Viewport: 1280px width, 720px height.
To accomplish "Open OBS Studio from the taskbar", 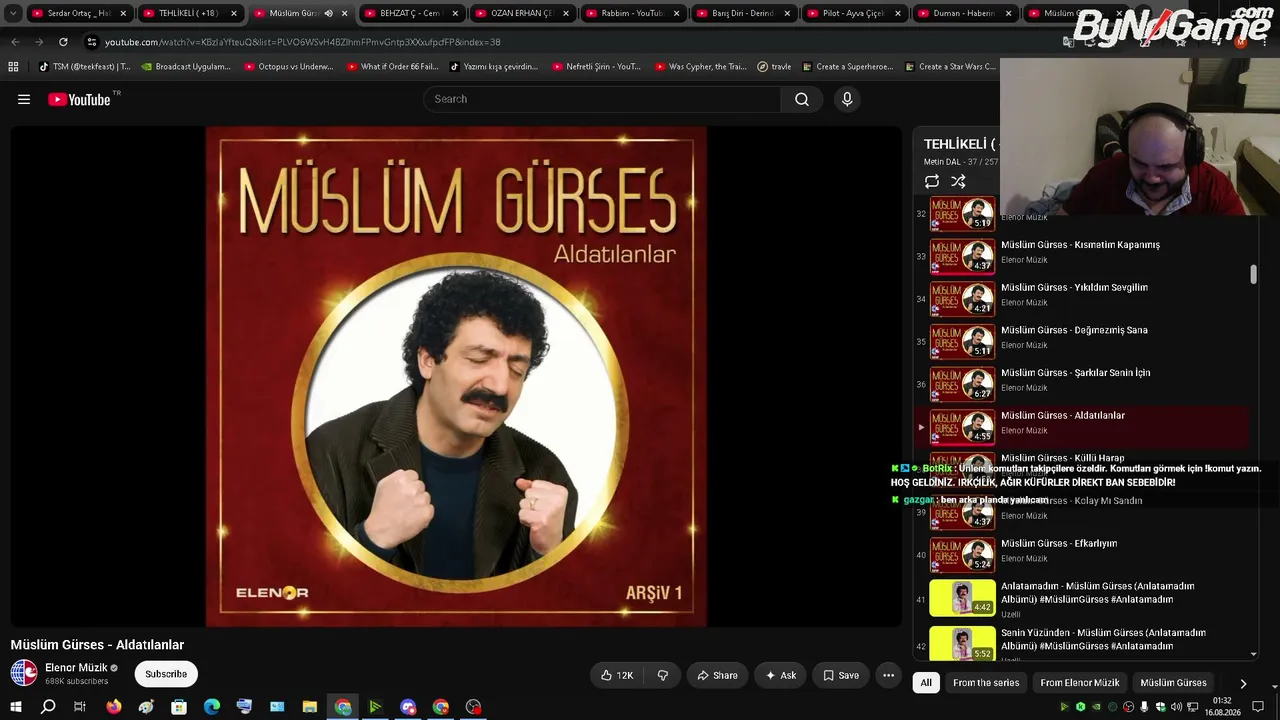I will pos(474,707).
